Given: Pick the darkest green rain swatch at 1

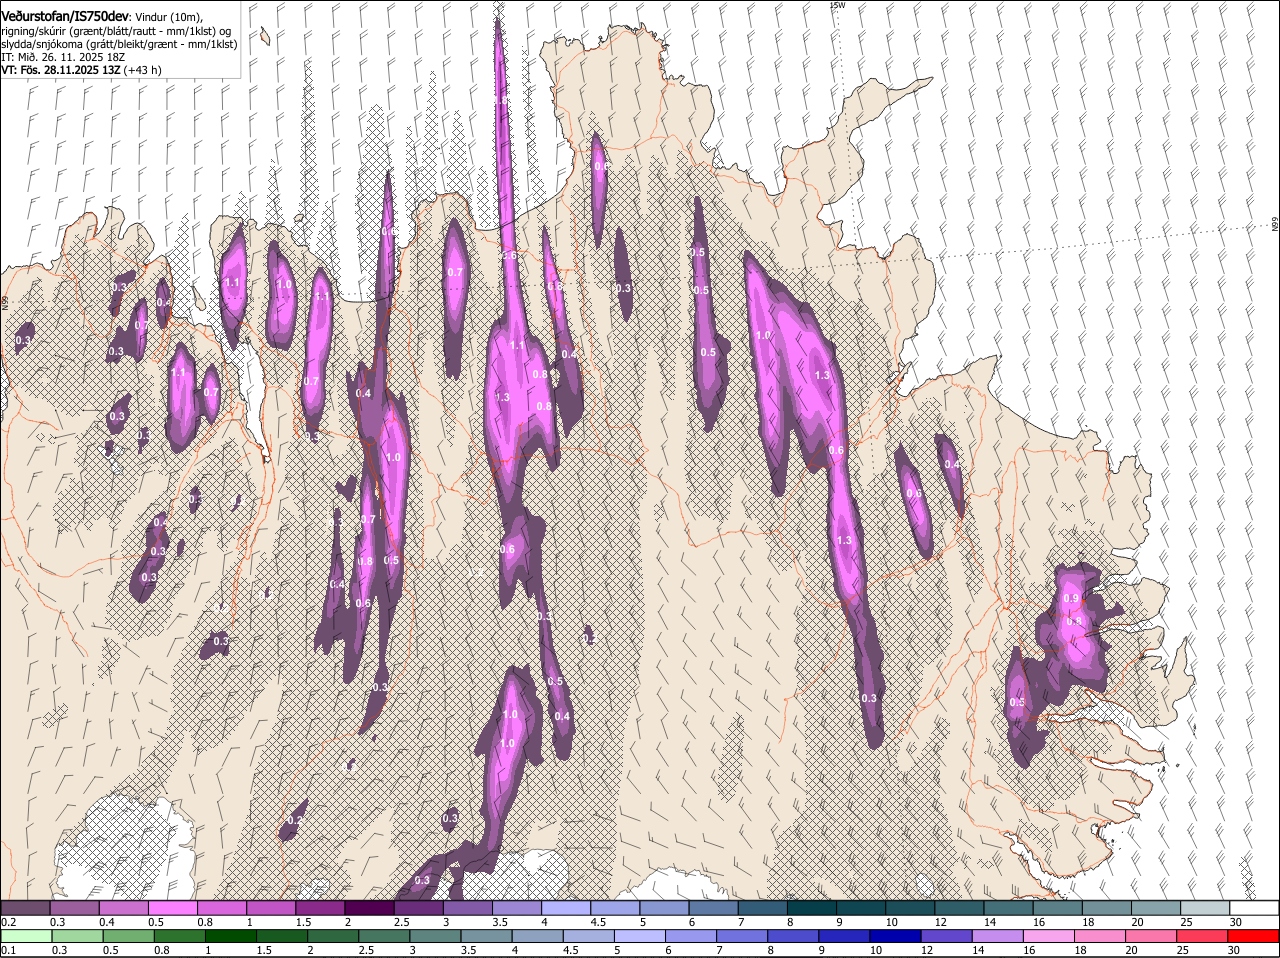Looking at the screenshot, I should (230, 936).
